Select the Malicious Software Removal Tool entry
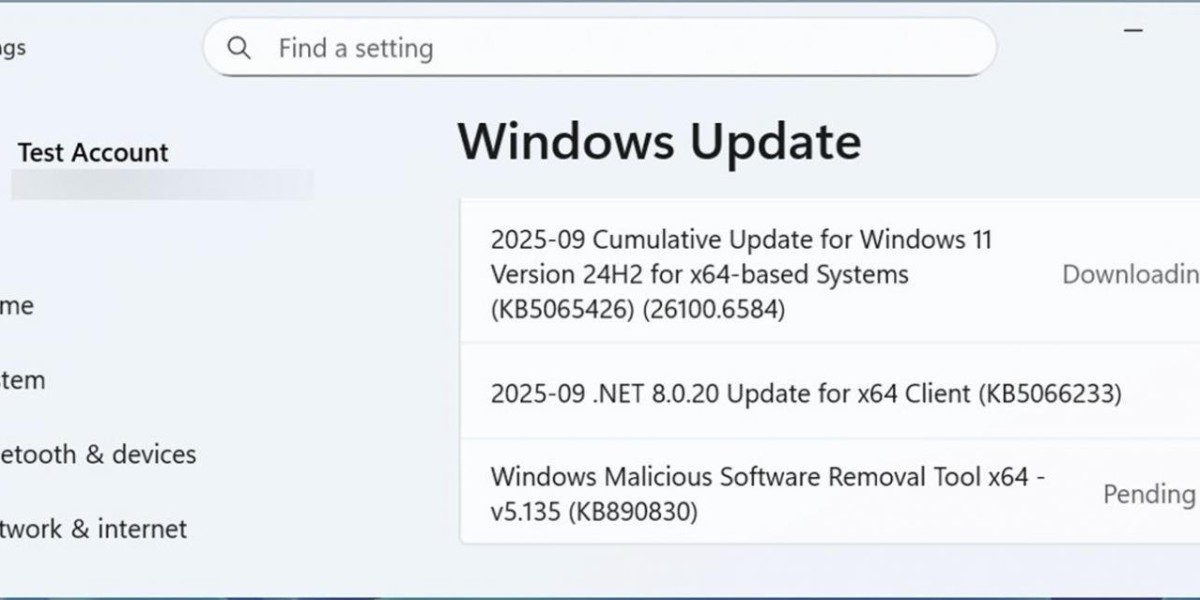 click(767, 477)
